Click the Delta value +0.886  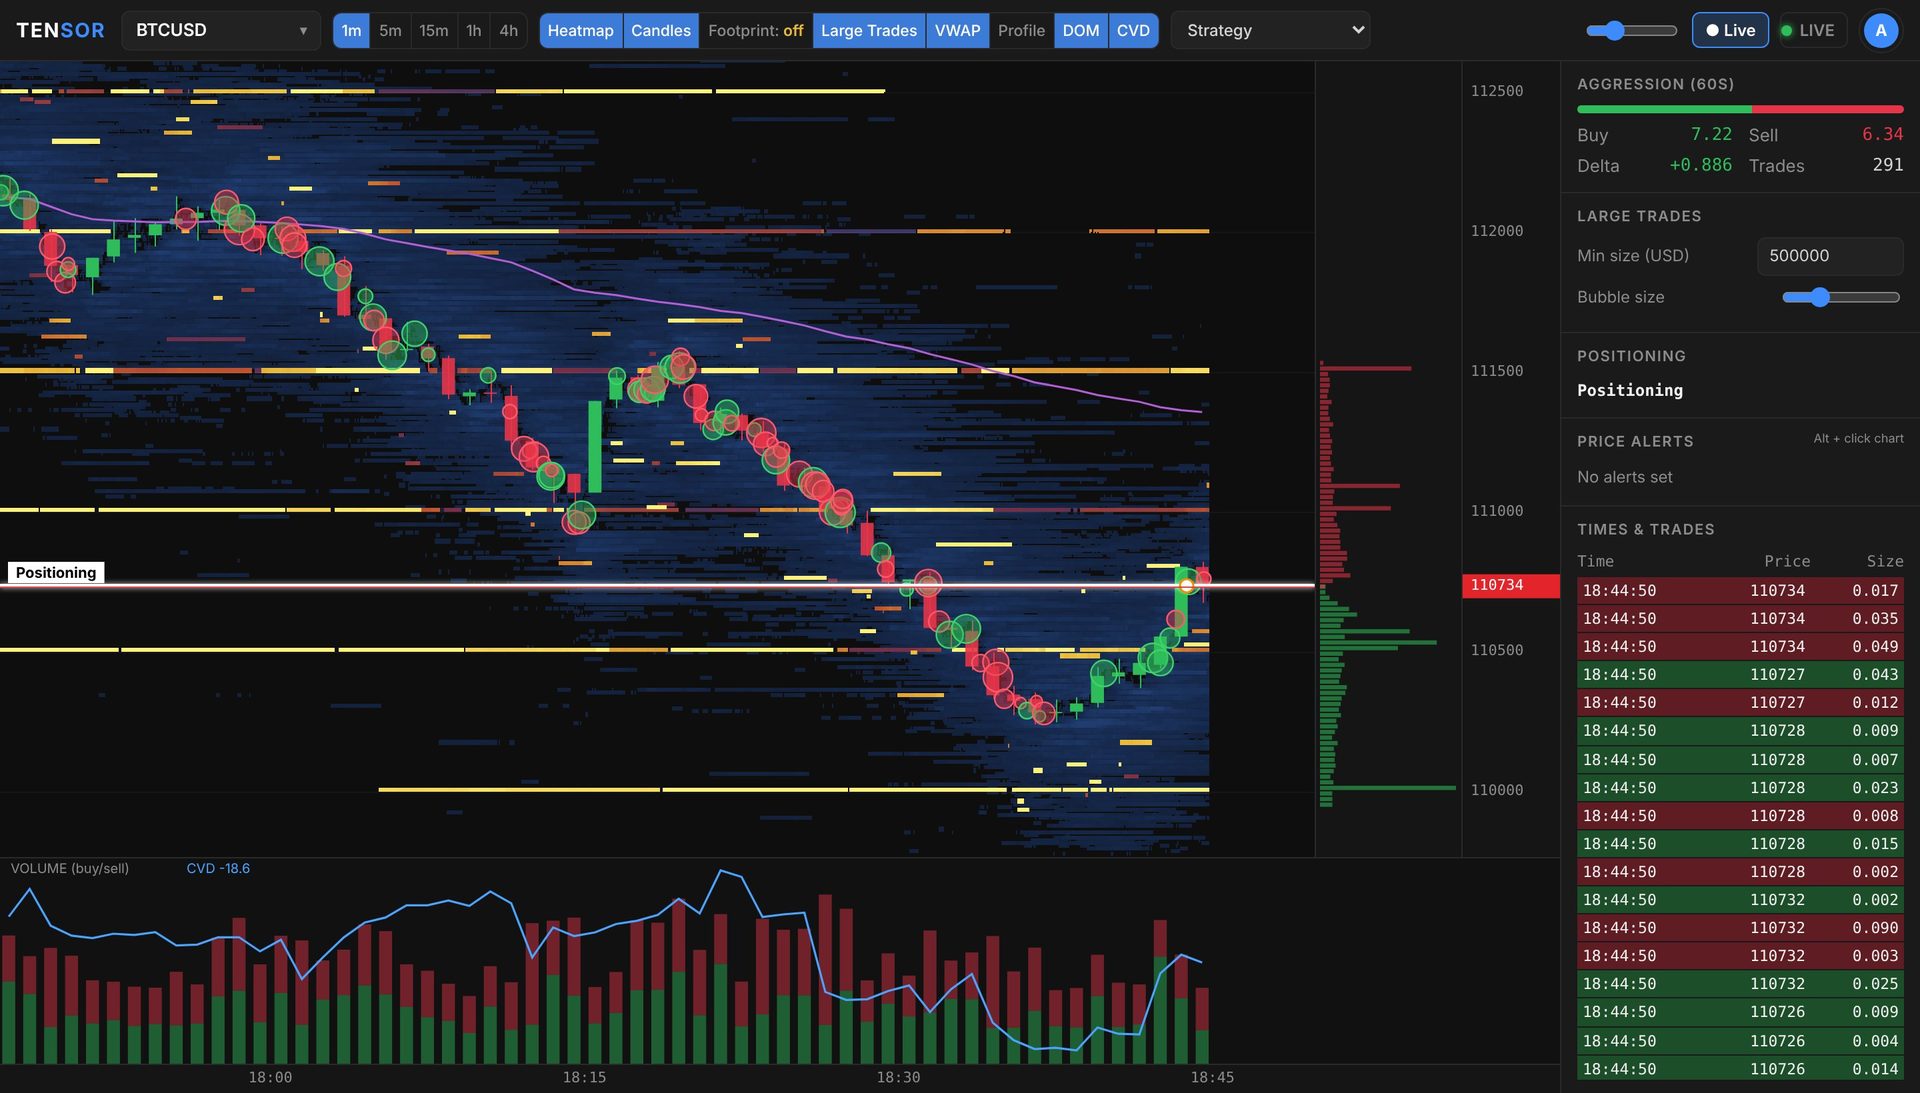[1700, 165]
